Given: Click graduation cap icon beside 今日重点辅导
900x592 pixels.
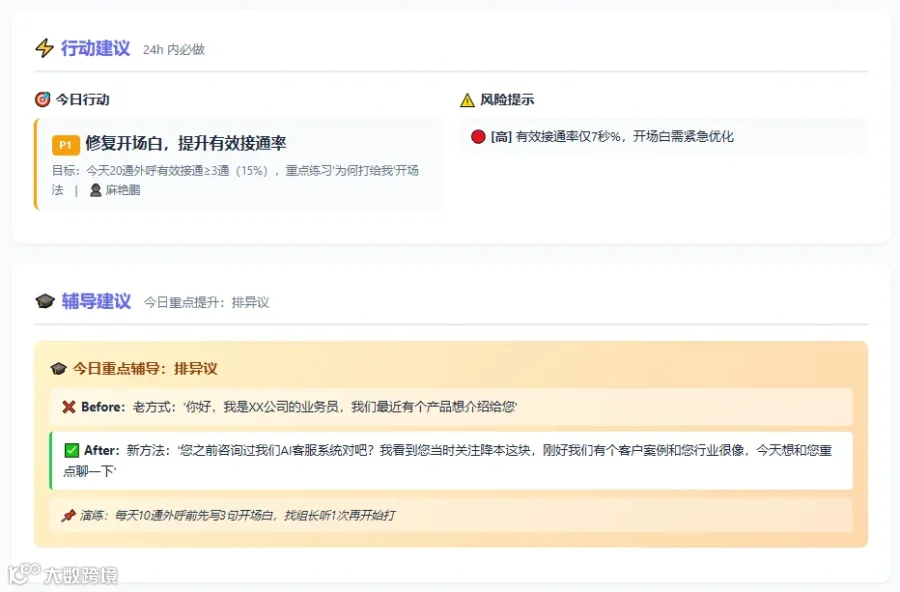Looking at the screenshot, I should click(x=59, y=369).
